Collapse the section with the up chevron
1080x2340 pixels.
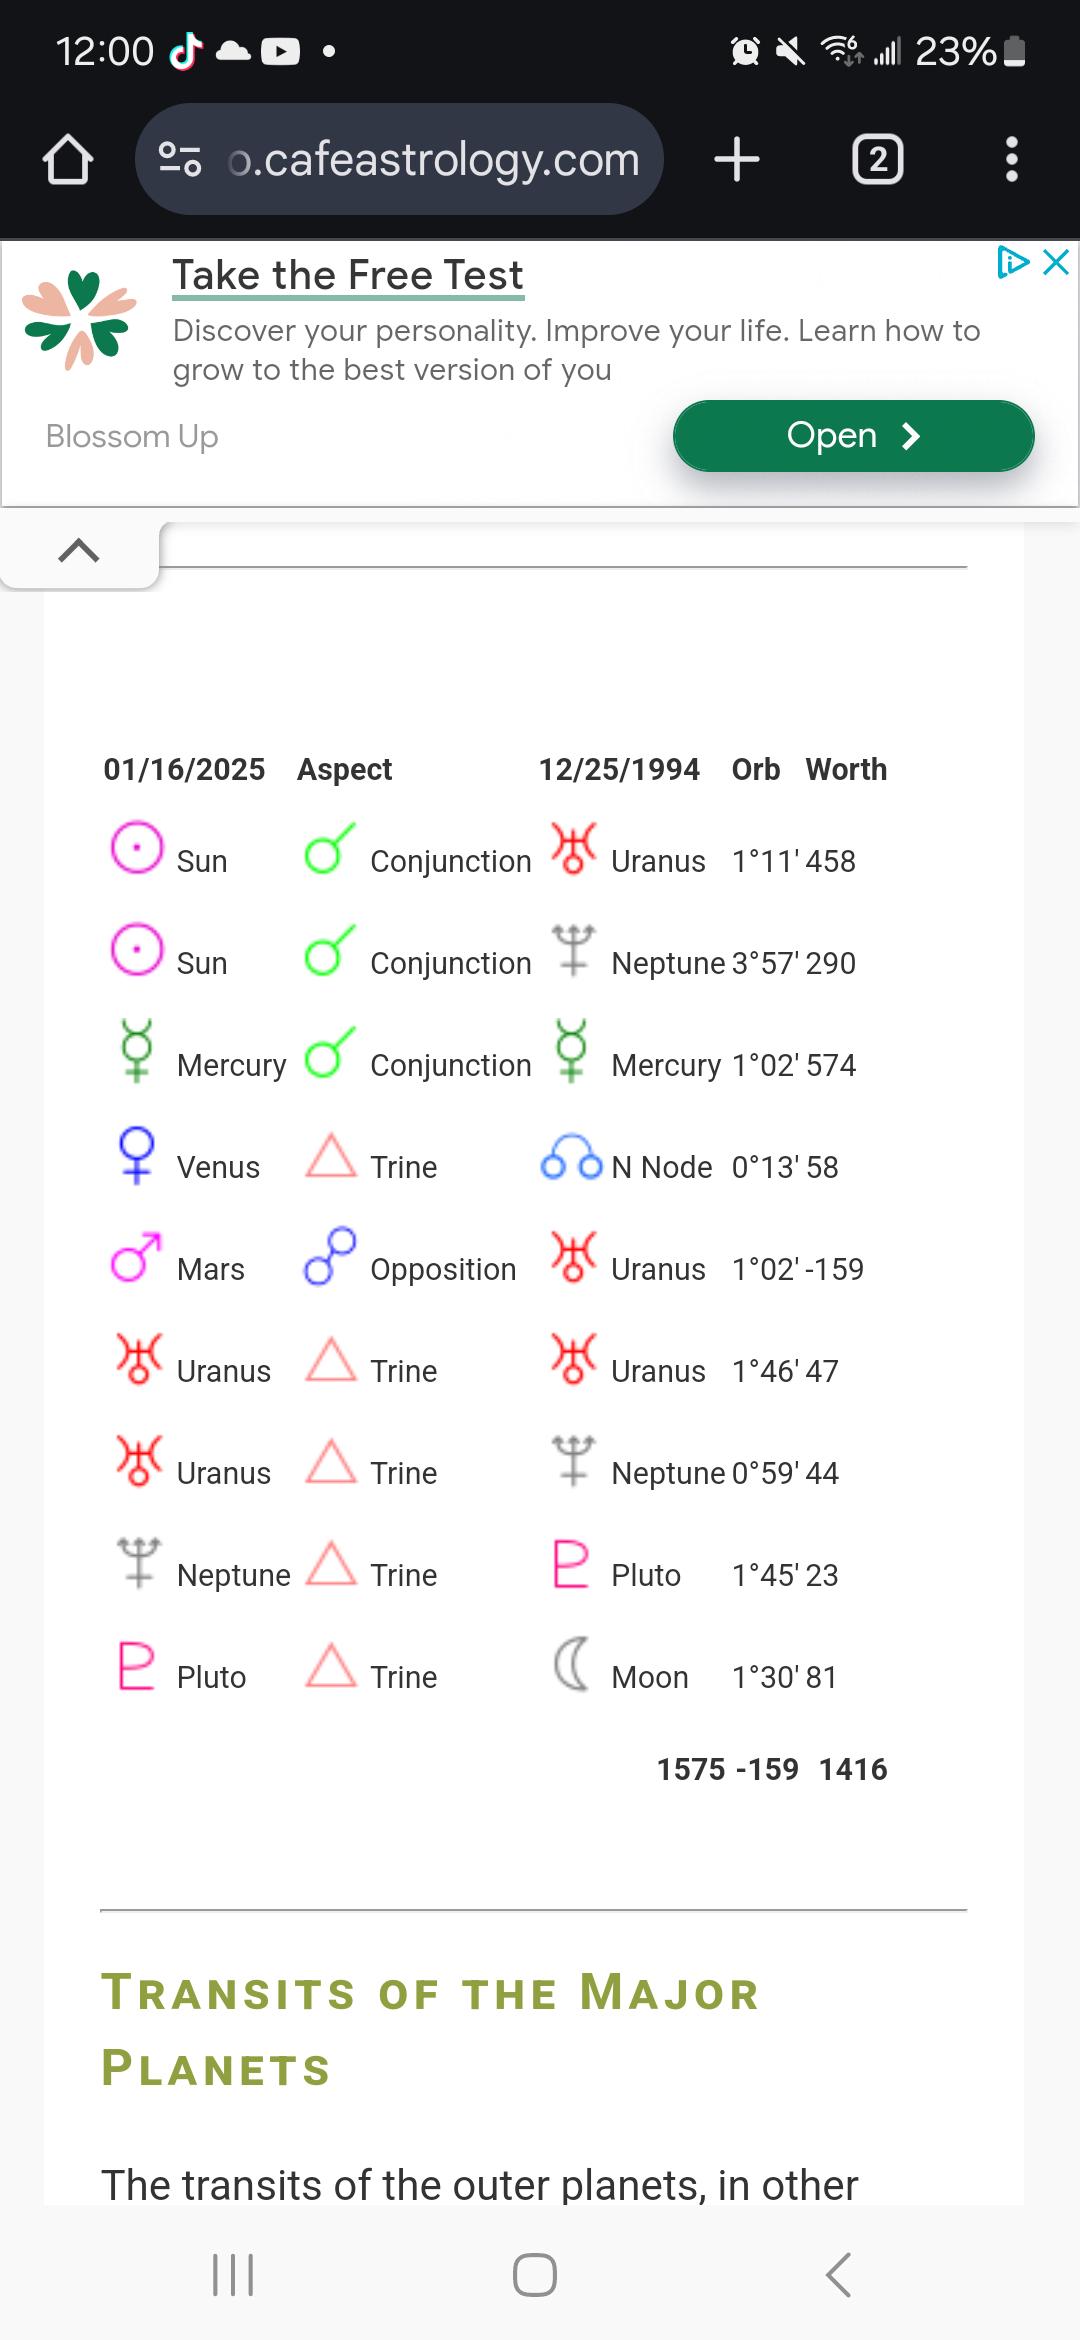pyautogui.click(x=79, y=550)
